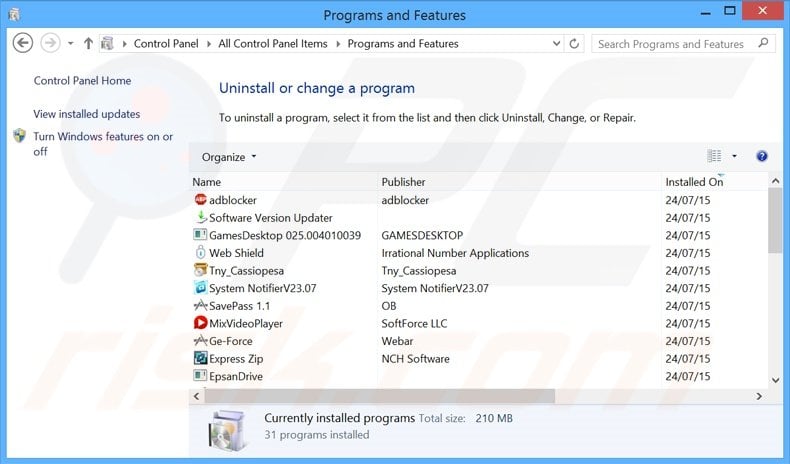
Task: Click the scroll left arrow
Action: (x=196, y=396)
